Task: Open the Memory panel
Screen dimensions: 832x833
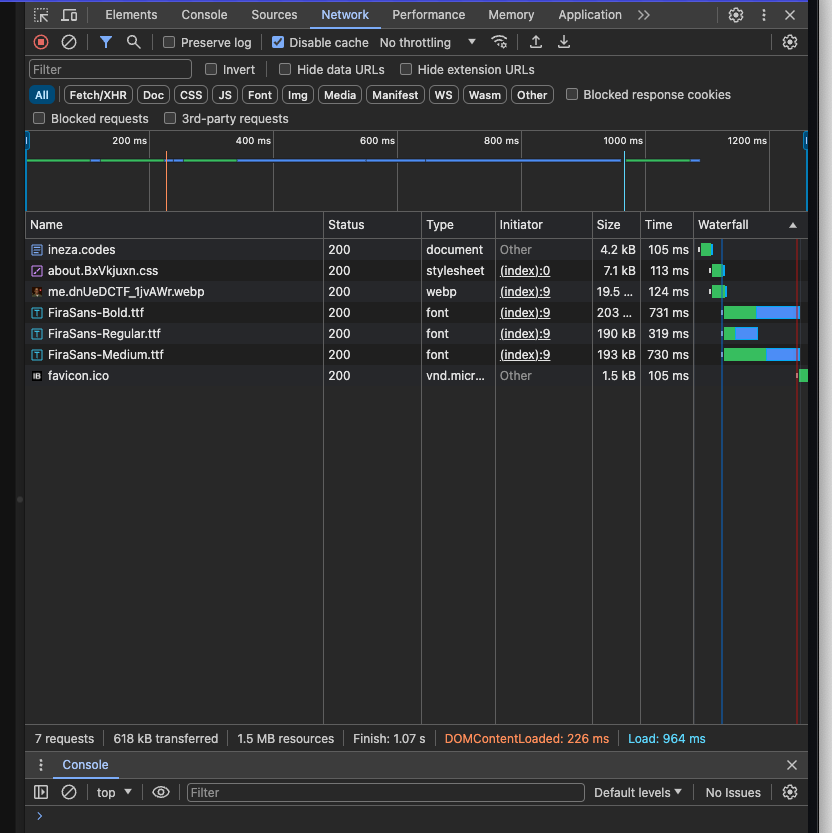Action: pos(511,15)
